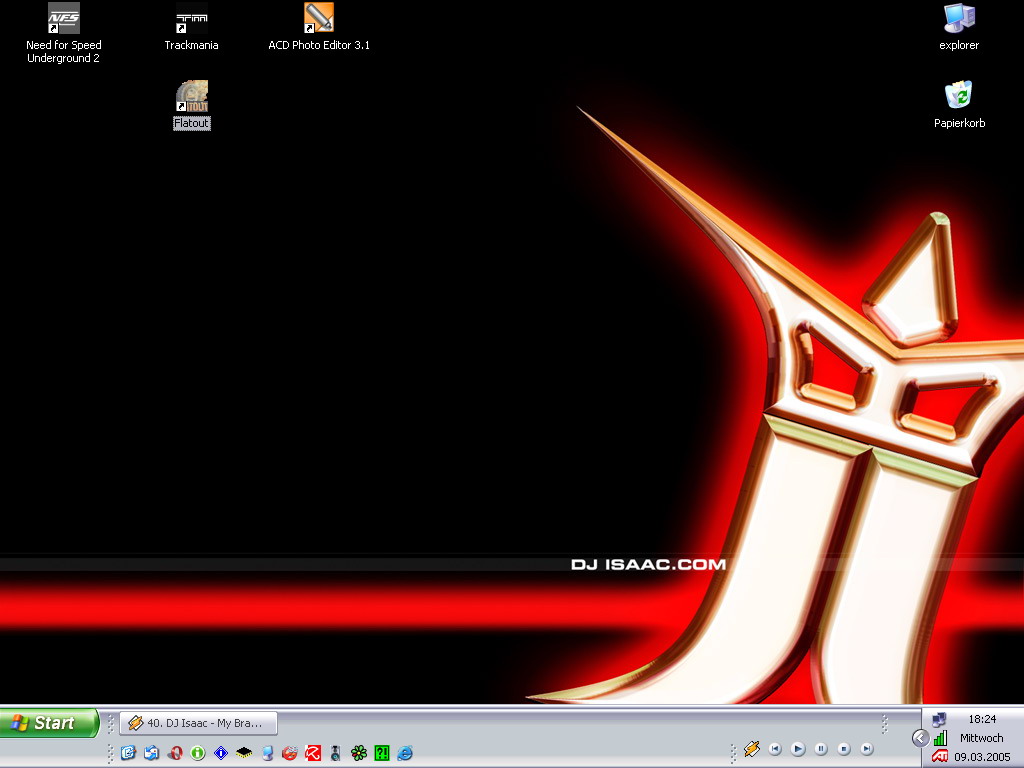Open the explorer desktop icon

tap(959, 27)
